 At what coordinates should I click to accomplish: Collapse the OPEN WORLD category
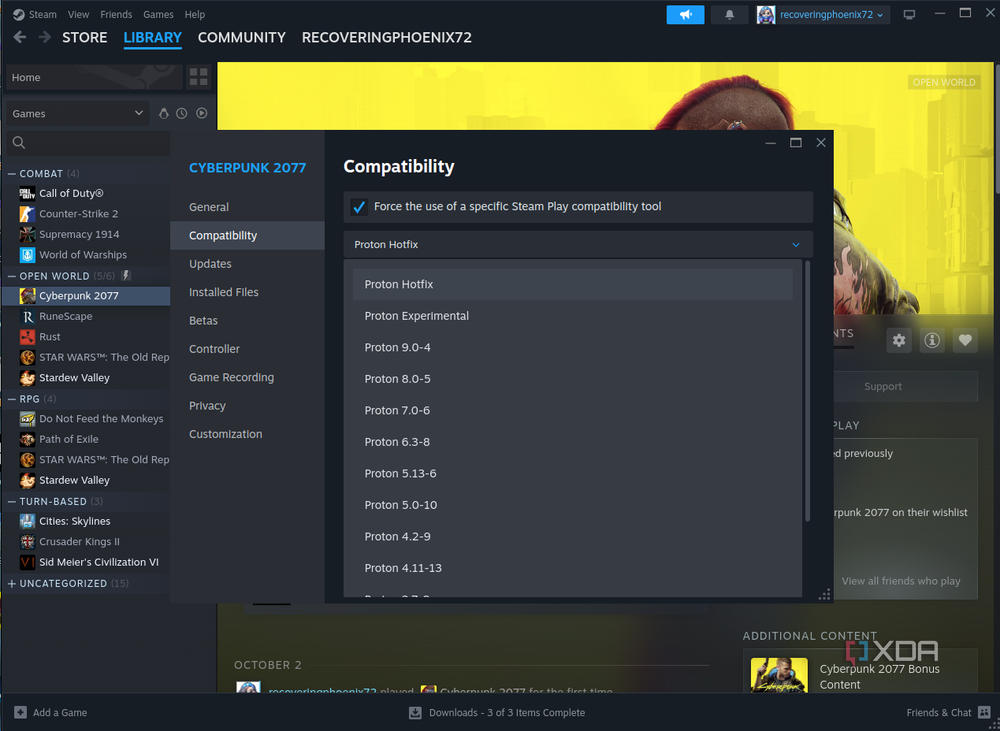coord(11,276)
